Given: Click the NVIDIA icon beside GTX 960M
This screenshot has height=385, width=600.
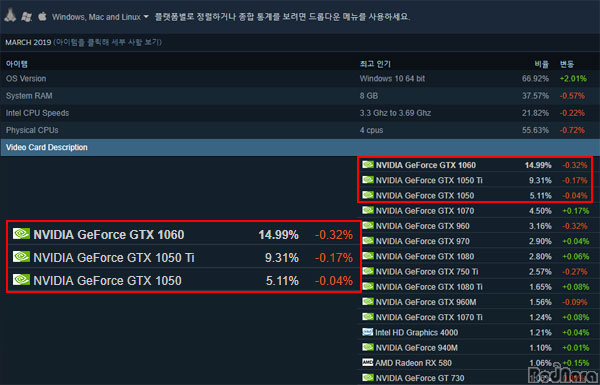Looking at the screenshot, I should click(368, 302).
